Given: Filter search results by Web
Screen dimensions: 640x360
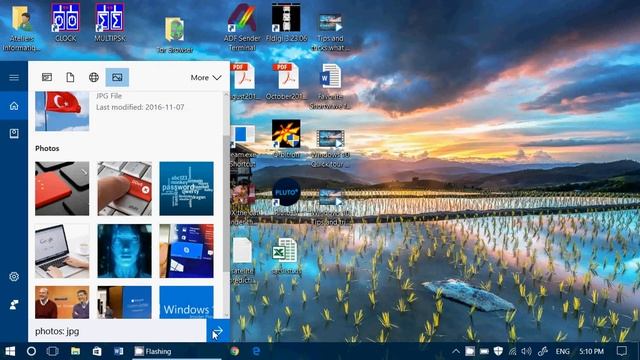Looking at the screenshot, I should (x=94, y=77).
